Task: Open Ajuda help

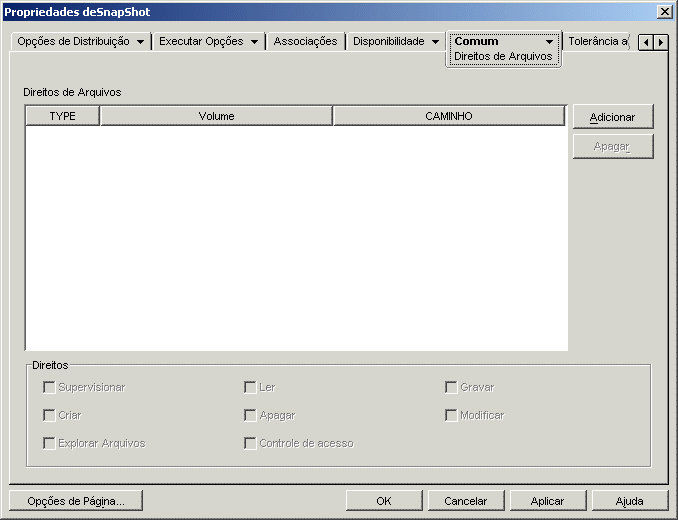Action: pos(630,501)
